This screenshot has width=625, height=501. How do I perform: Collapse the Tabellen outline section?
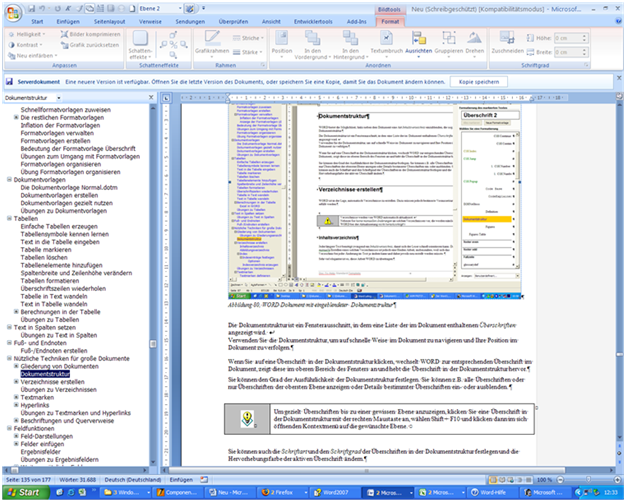coord(8,218)
